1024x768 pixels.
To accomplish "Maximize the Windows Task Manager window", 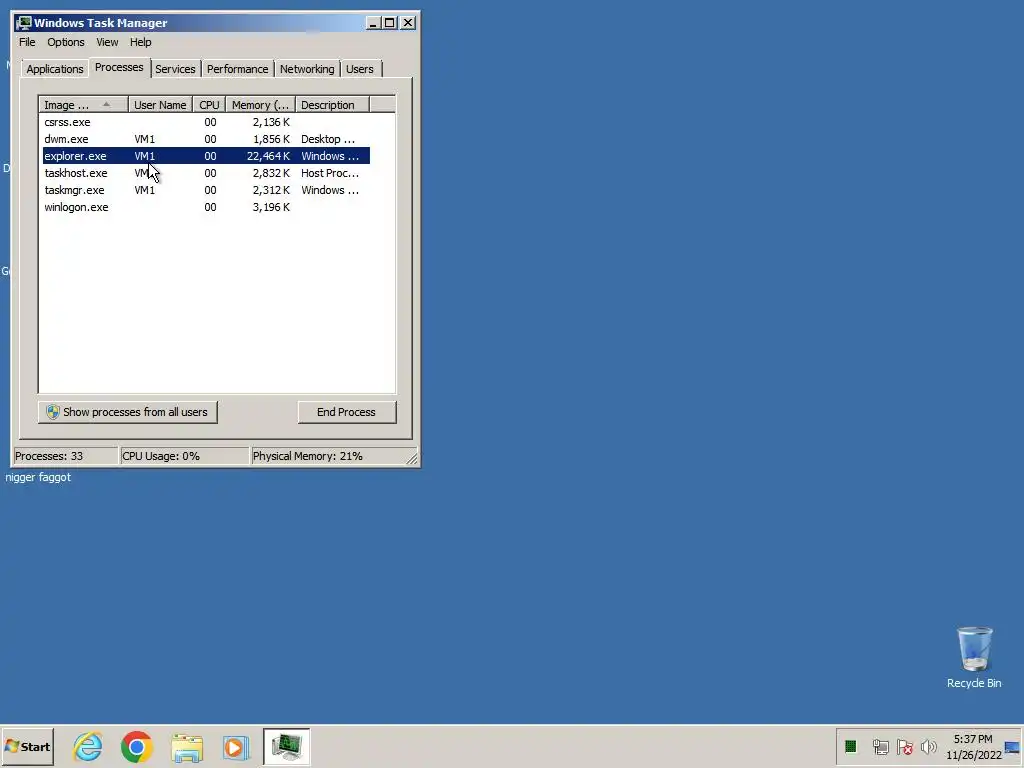I will click(390, 23).
